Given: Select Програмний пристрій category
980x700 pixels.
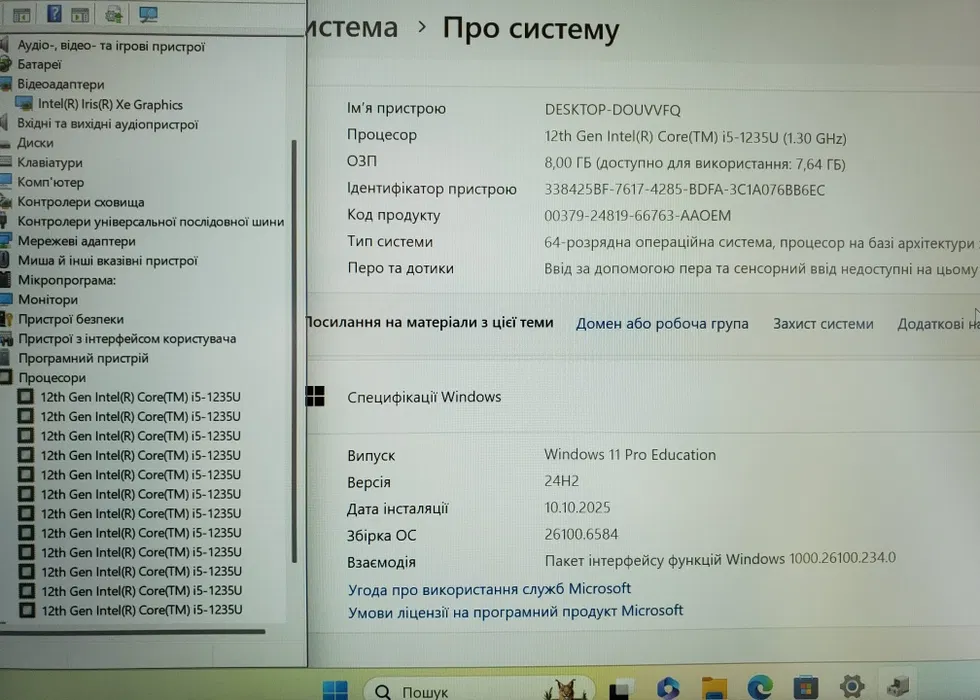Looking at the screenshot, I should (x=83, y=358).
